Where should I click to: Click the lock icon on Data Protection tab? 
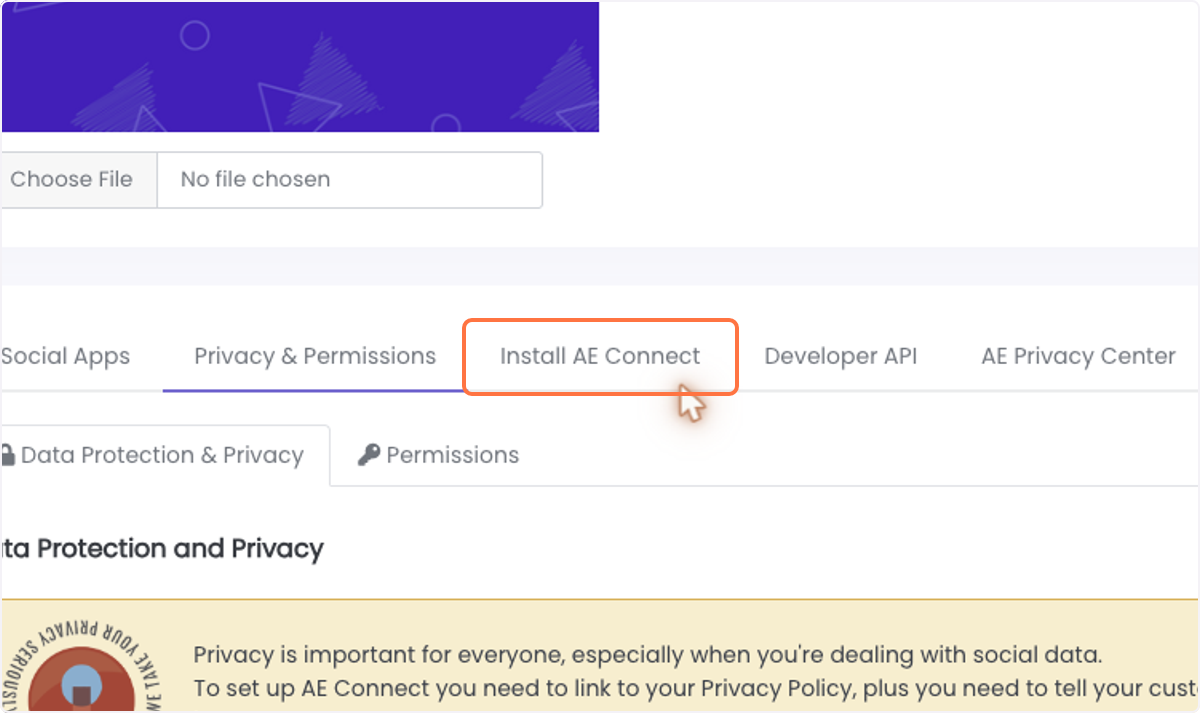[8, 456]
